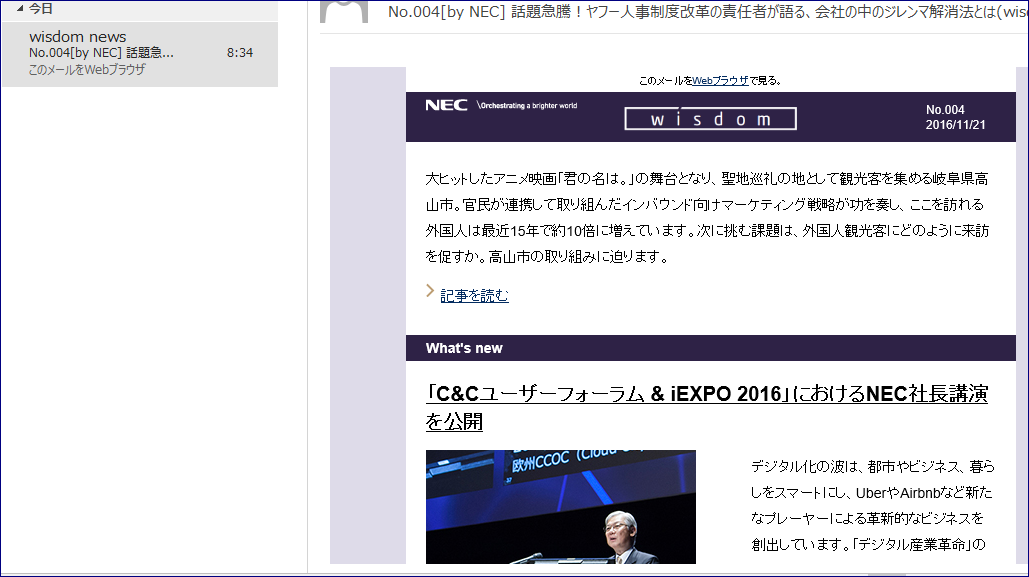Click the 8:34 received time
The height and width of the screenshot is (577, 1029).
tap(240, 53)
